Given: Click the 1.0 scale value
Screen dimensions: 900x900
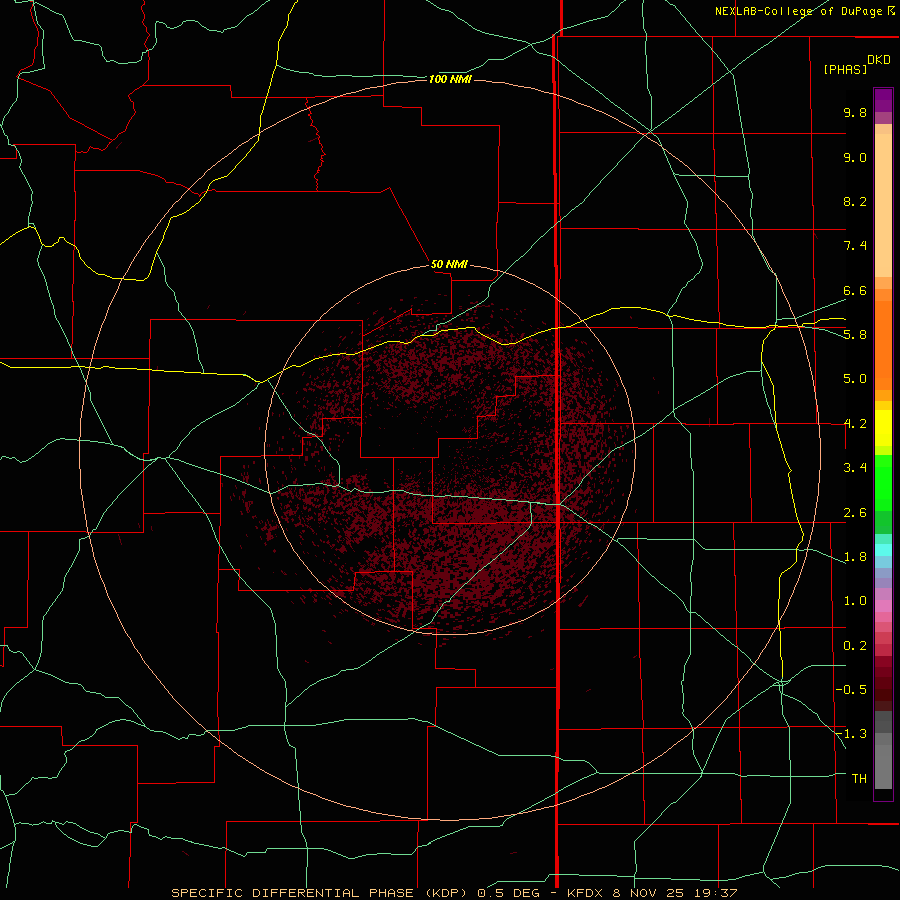Looking at the screenshot, I should pyautogui.click(x=855, y=601).
